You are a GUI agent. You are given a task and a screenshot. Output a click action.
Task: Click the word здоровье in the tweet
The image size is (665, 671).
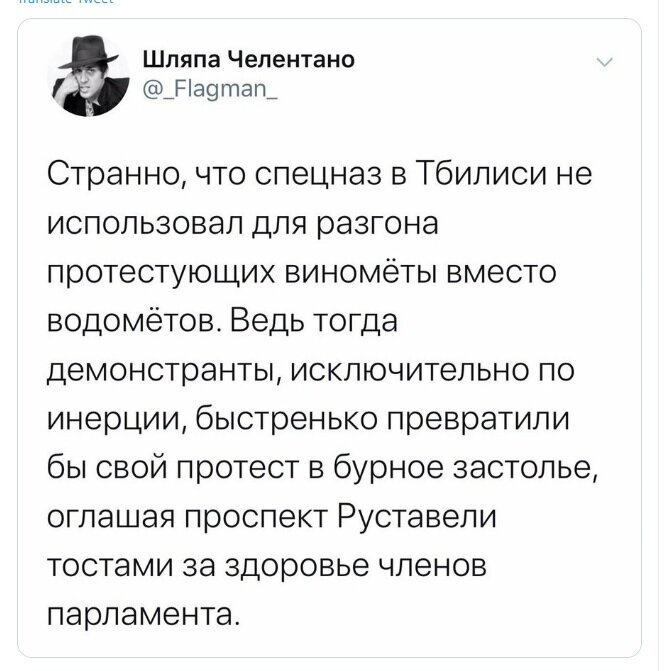297,567
